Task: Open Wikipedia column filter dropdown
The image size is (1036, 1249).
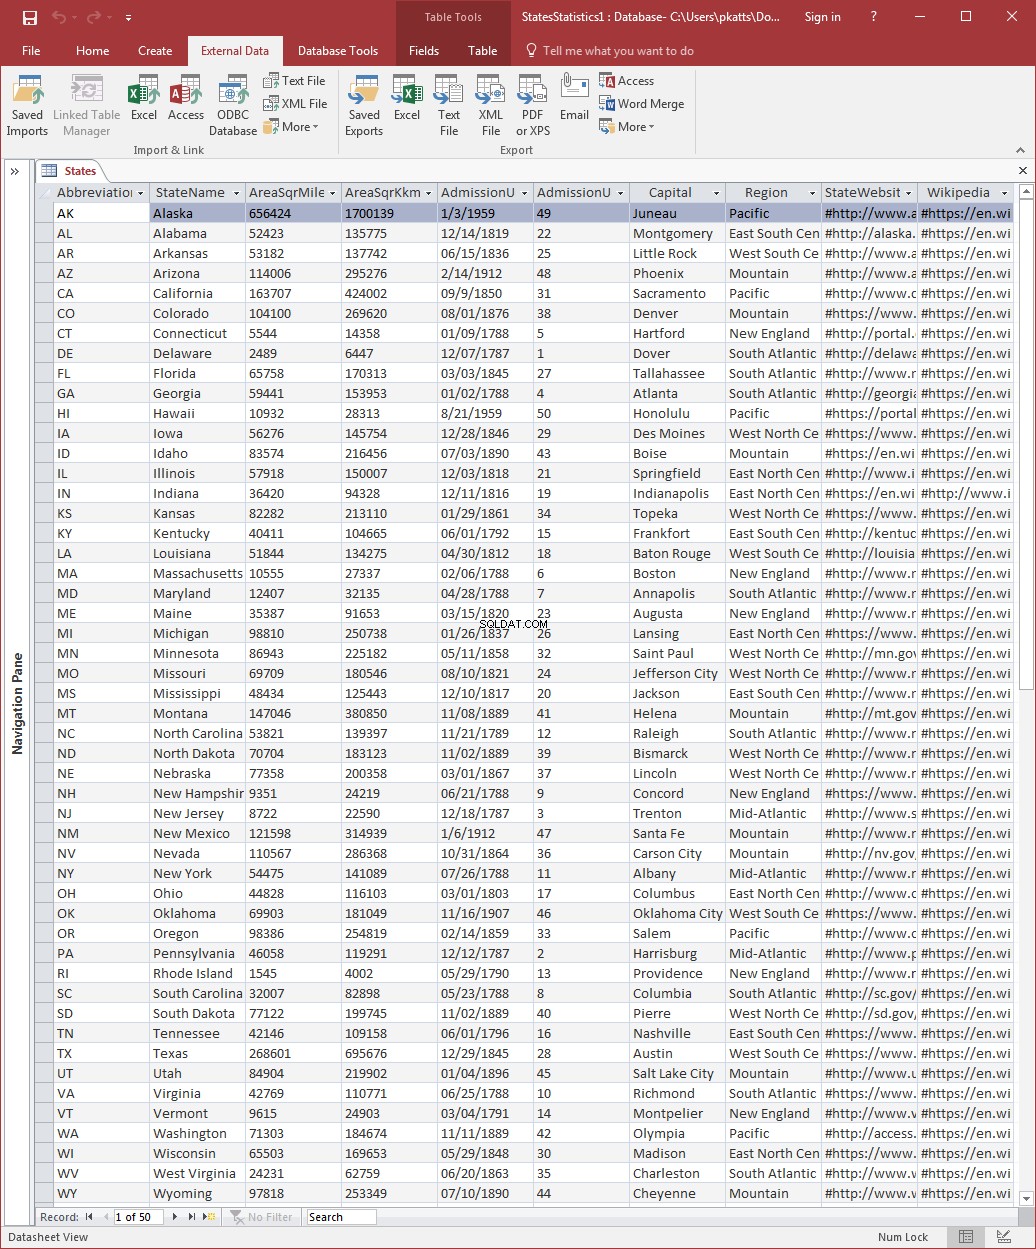Action: (x=1005, y=193)
